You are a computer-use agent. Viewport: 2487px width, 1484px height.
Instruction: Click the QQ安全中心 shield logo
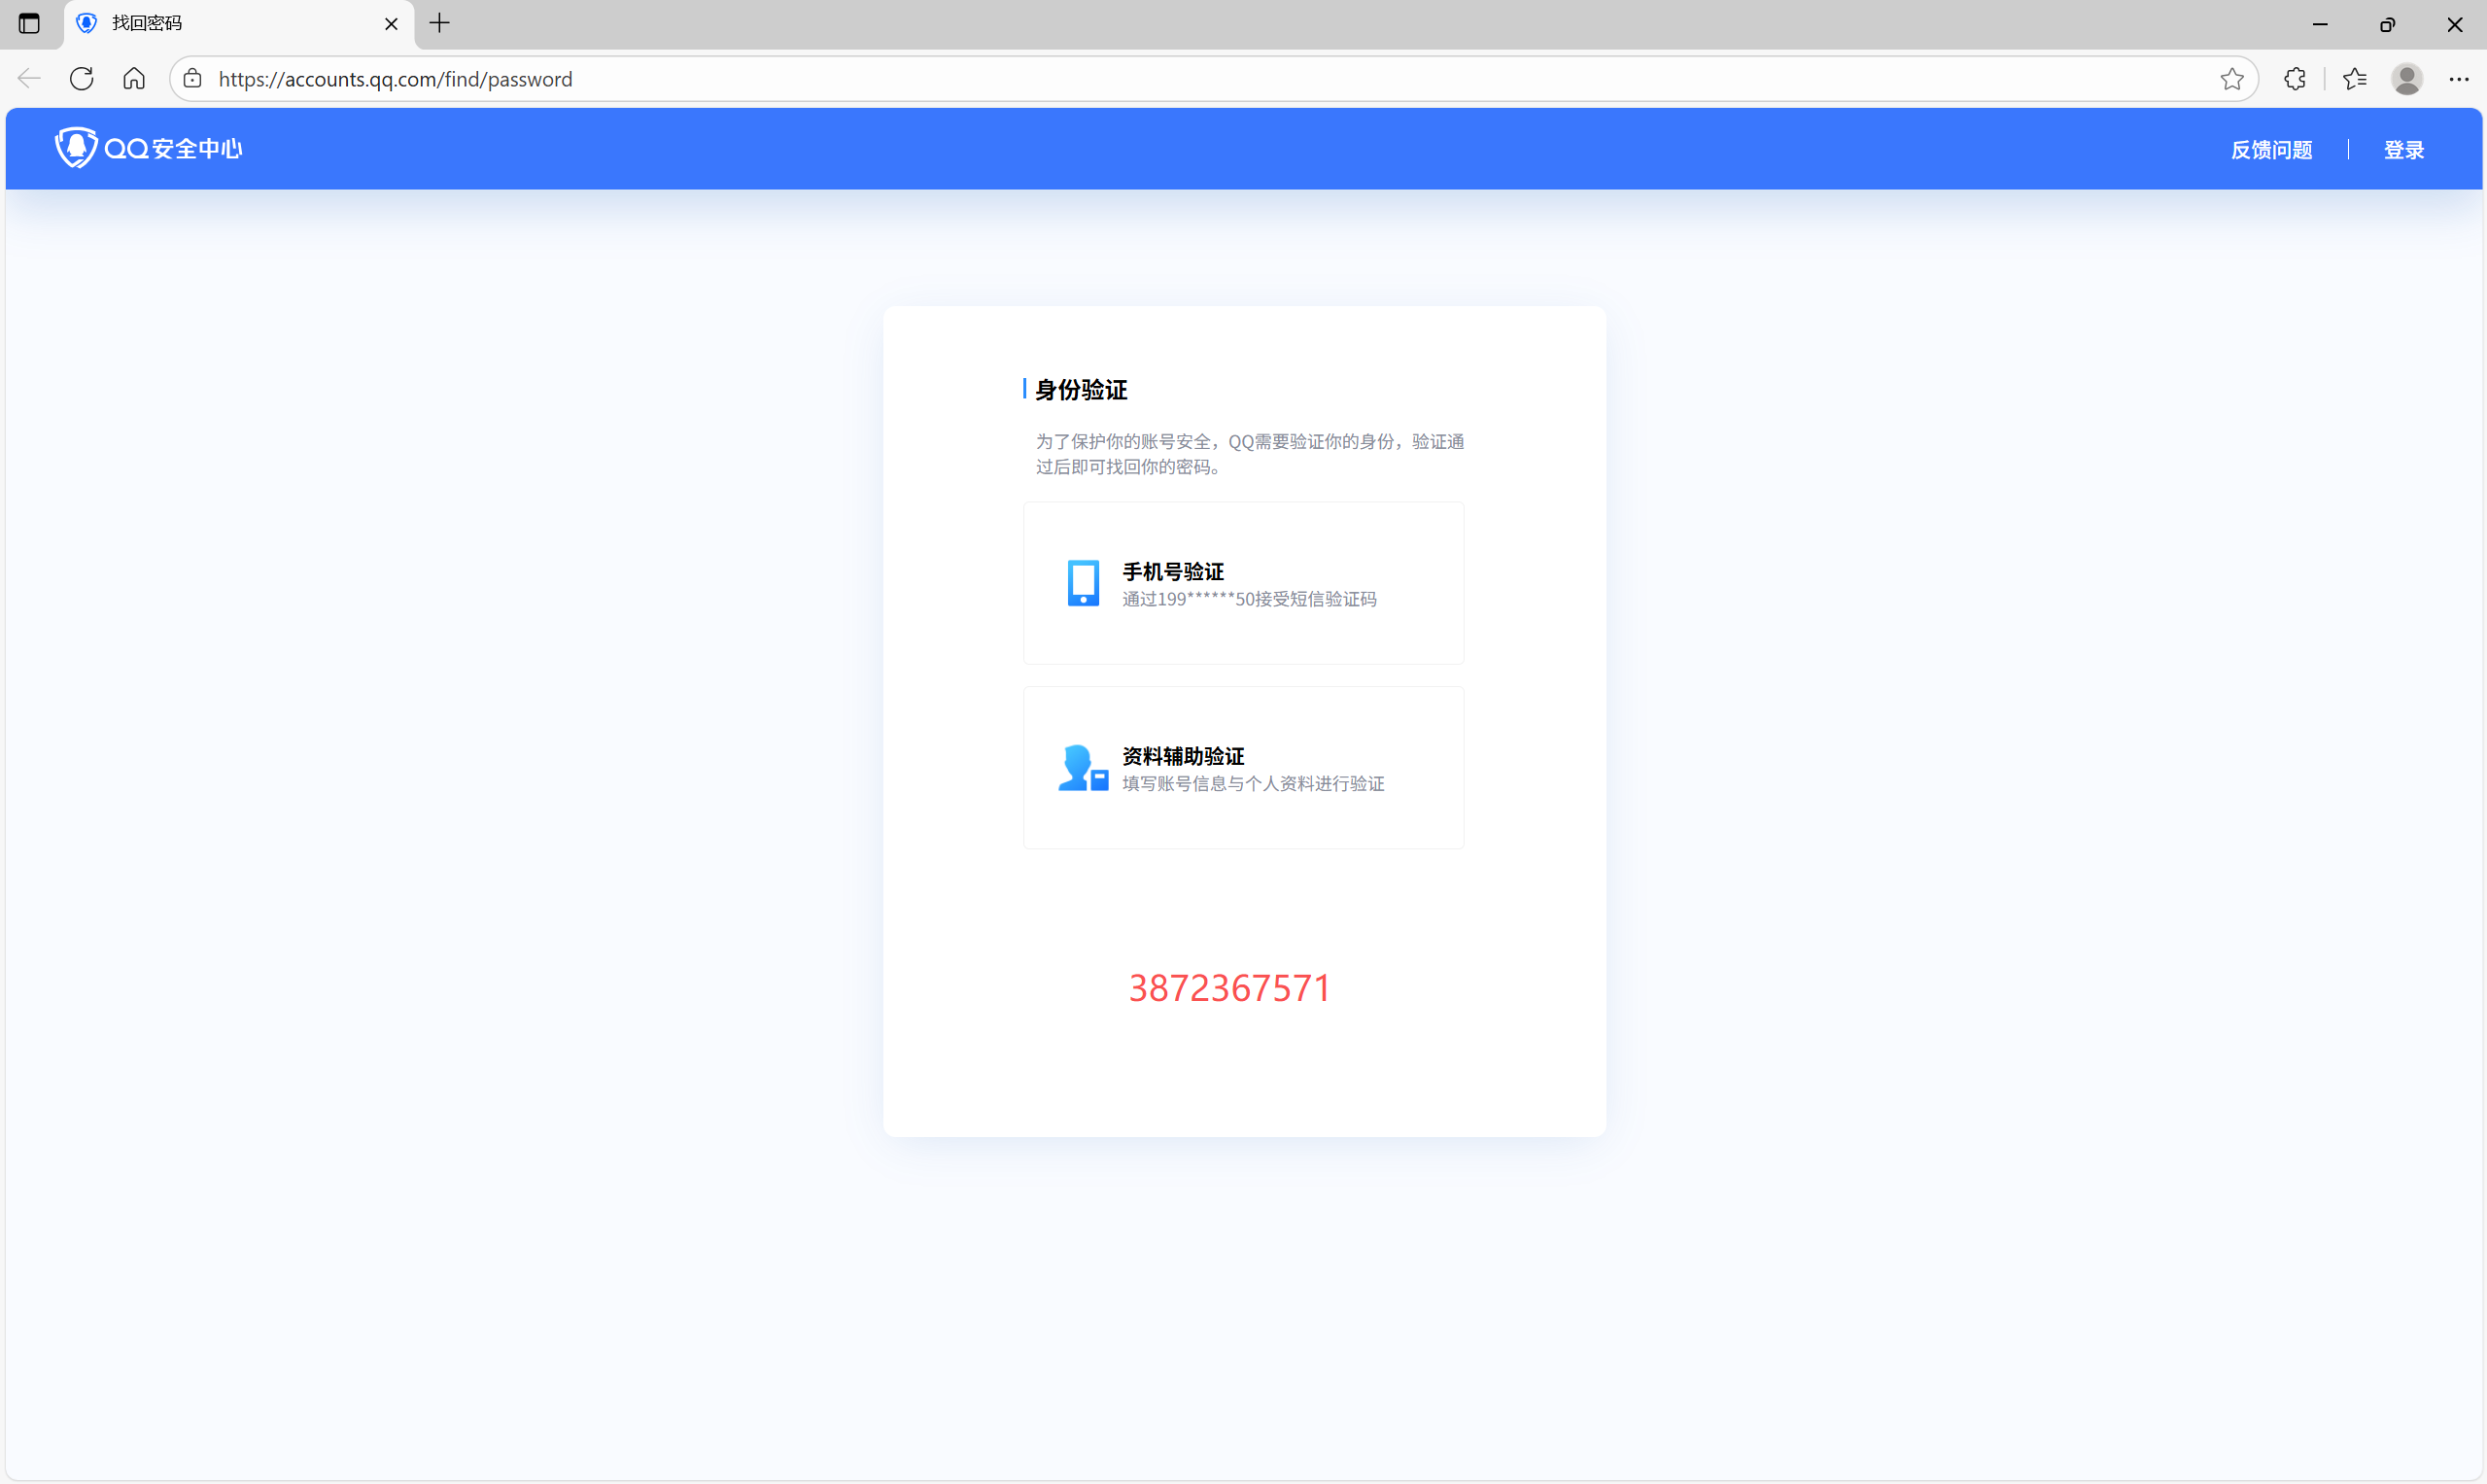click(76, 148)
